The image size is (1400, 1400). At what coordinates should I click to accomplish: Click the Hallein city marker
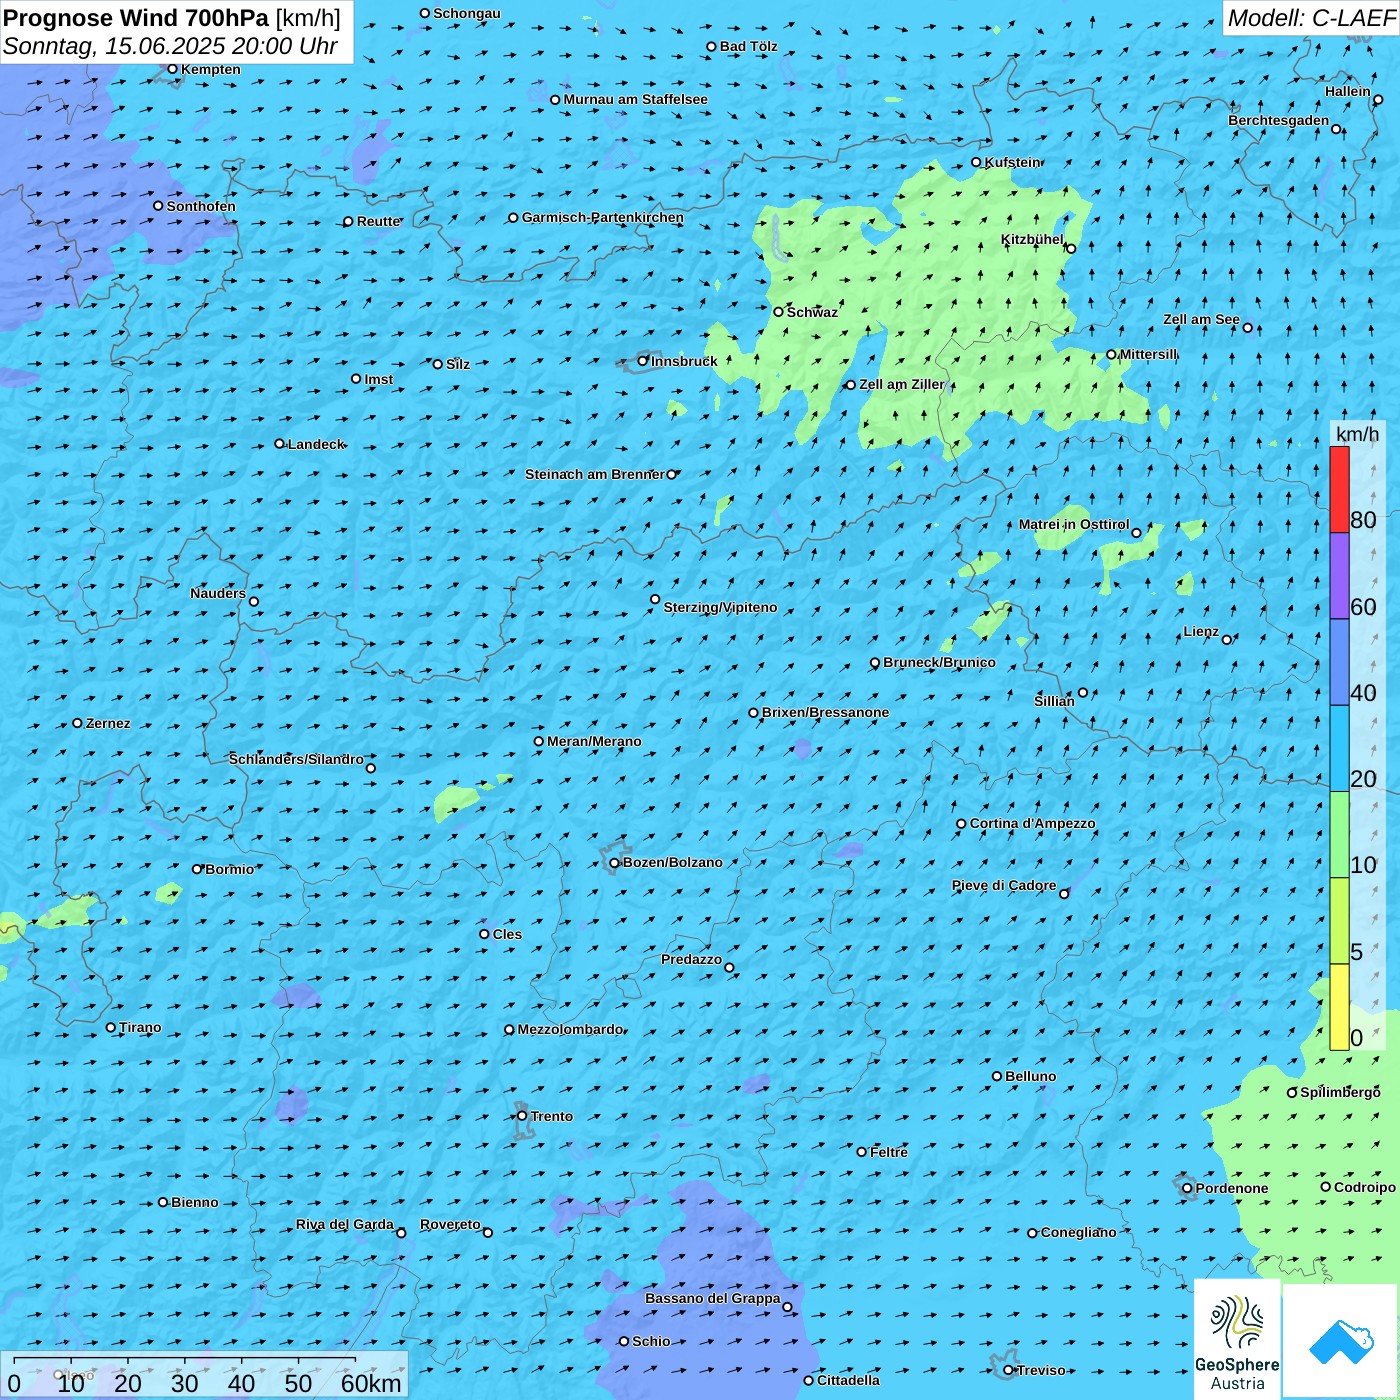(1378, 99)
